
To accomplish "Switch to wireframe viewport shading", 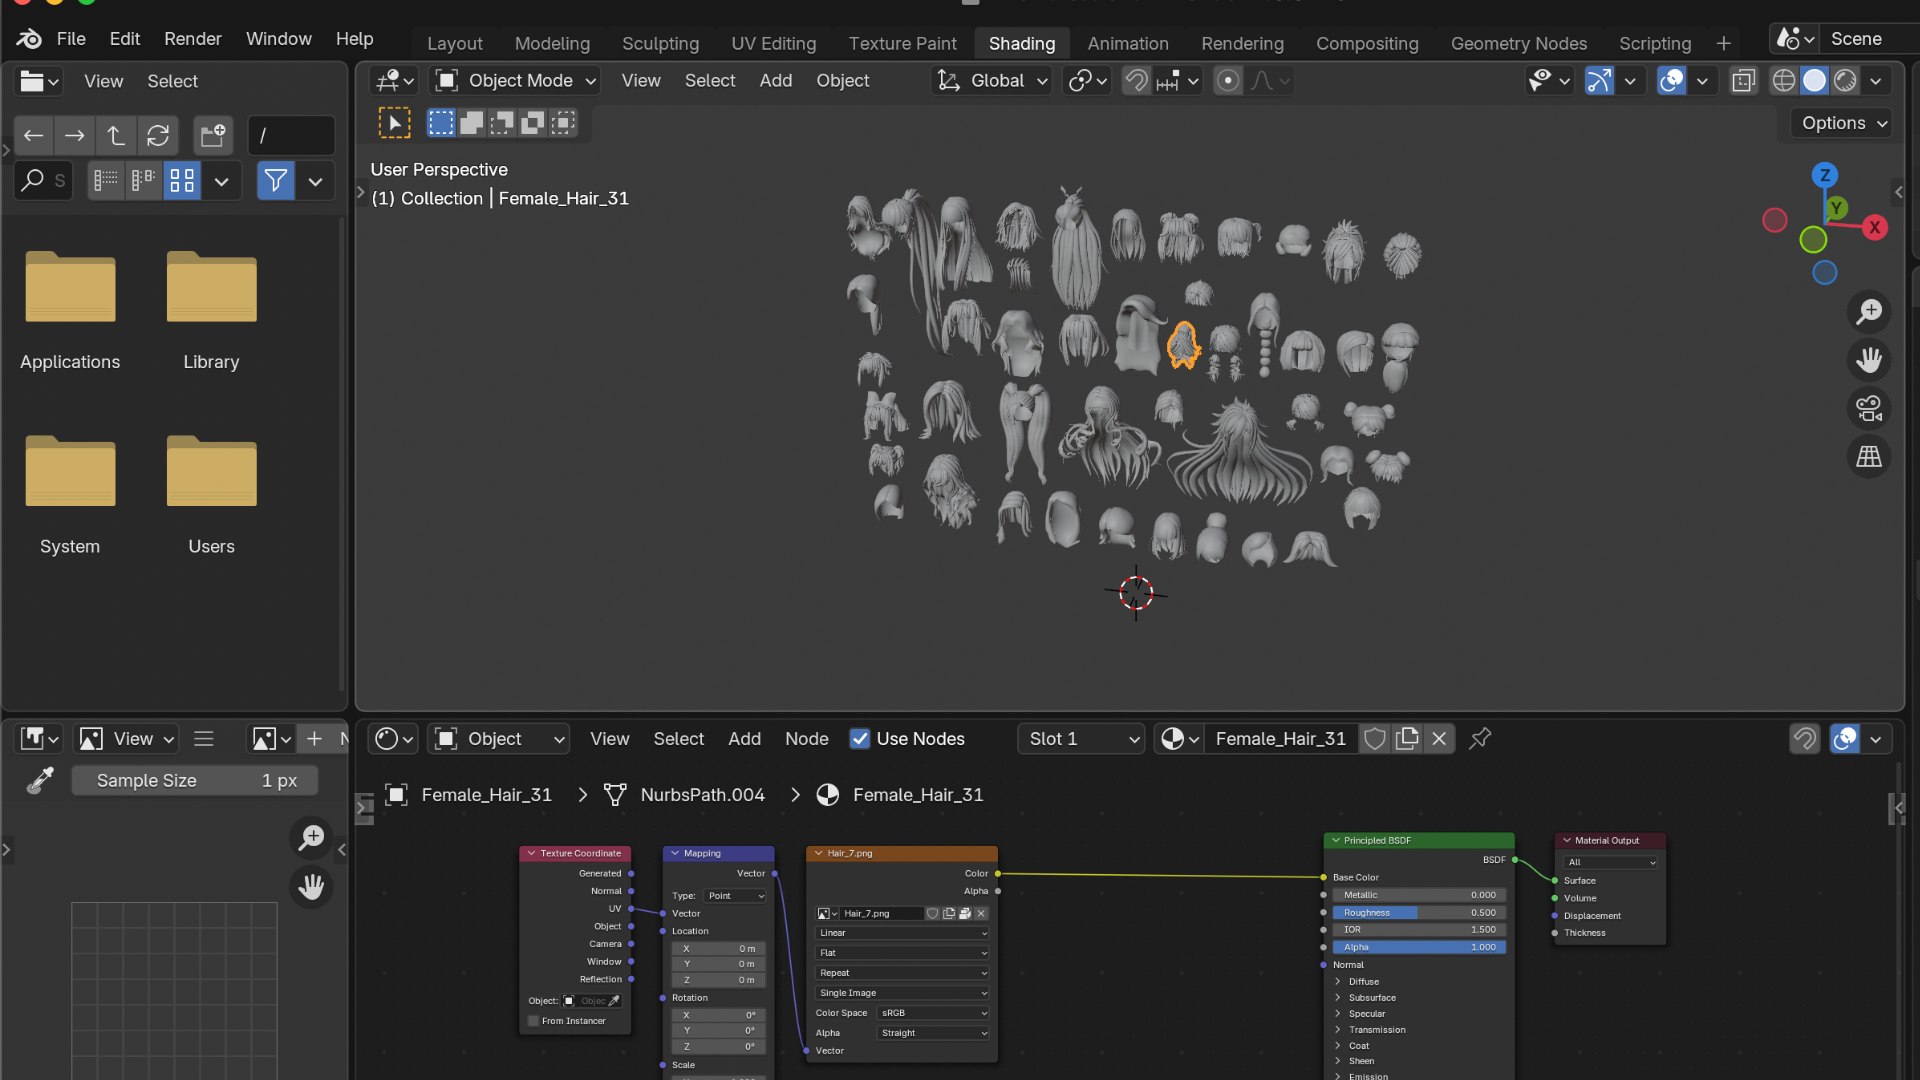I will pyautogui.click(x=1783, y=81).
